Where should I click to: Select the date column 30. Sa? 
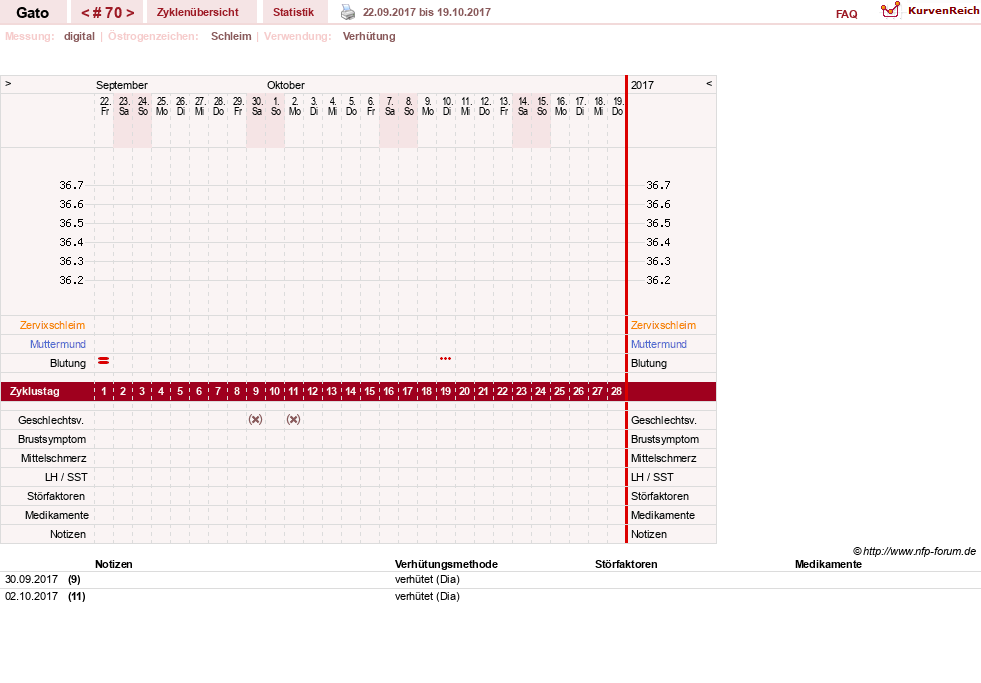point(257,106)
